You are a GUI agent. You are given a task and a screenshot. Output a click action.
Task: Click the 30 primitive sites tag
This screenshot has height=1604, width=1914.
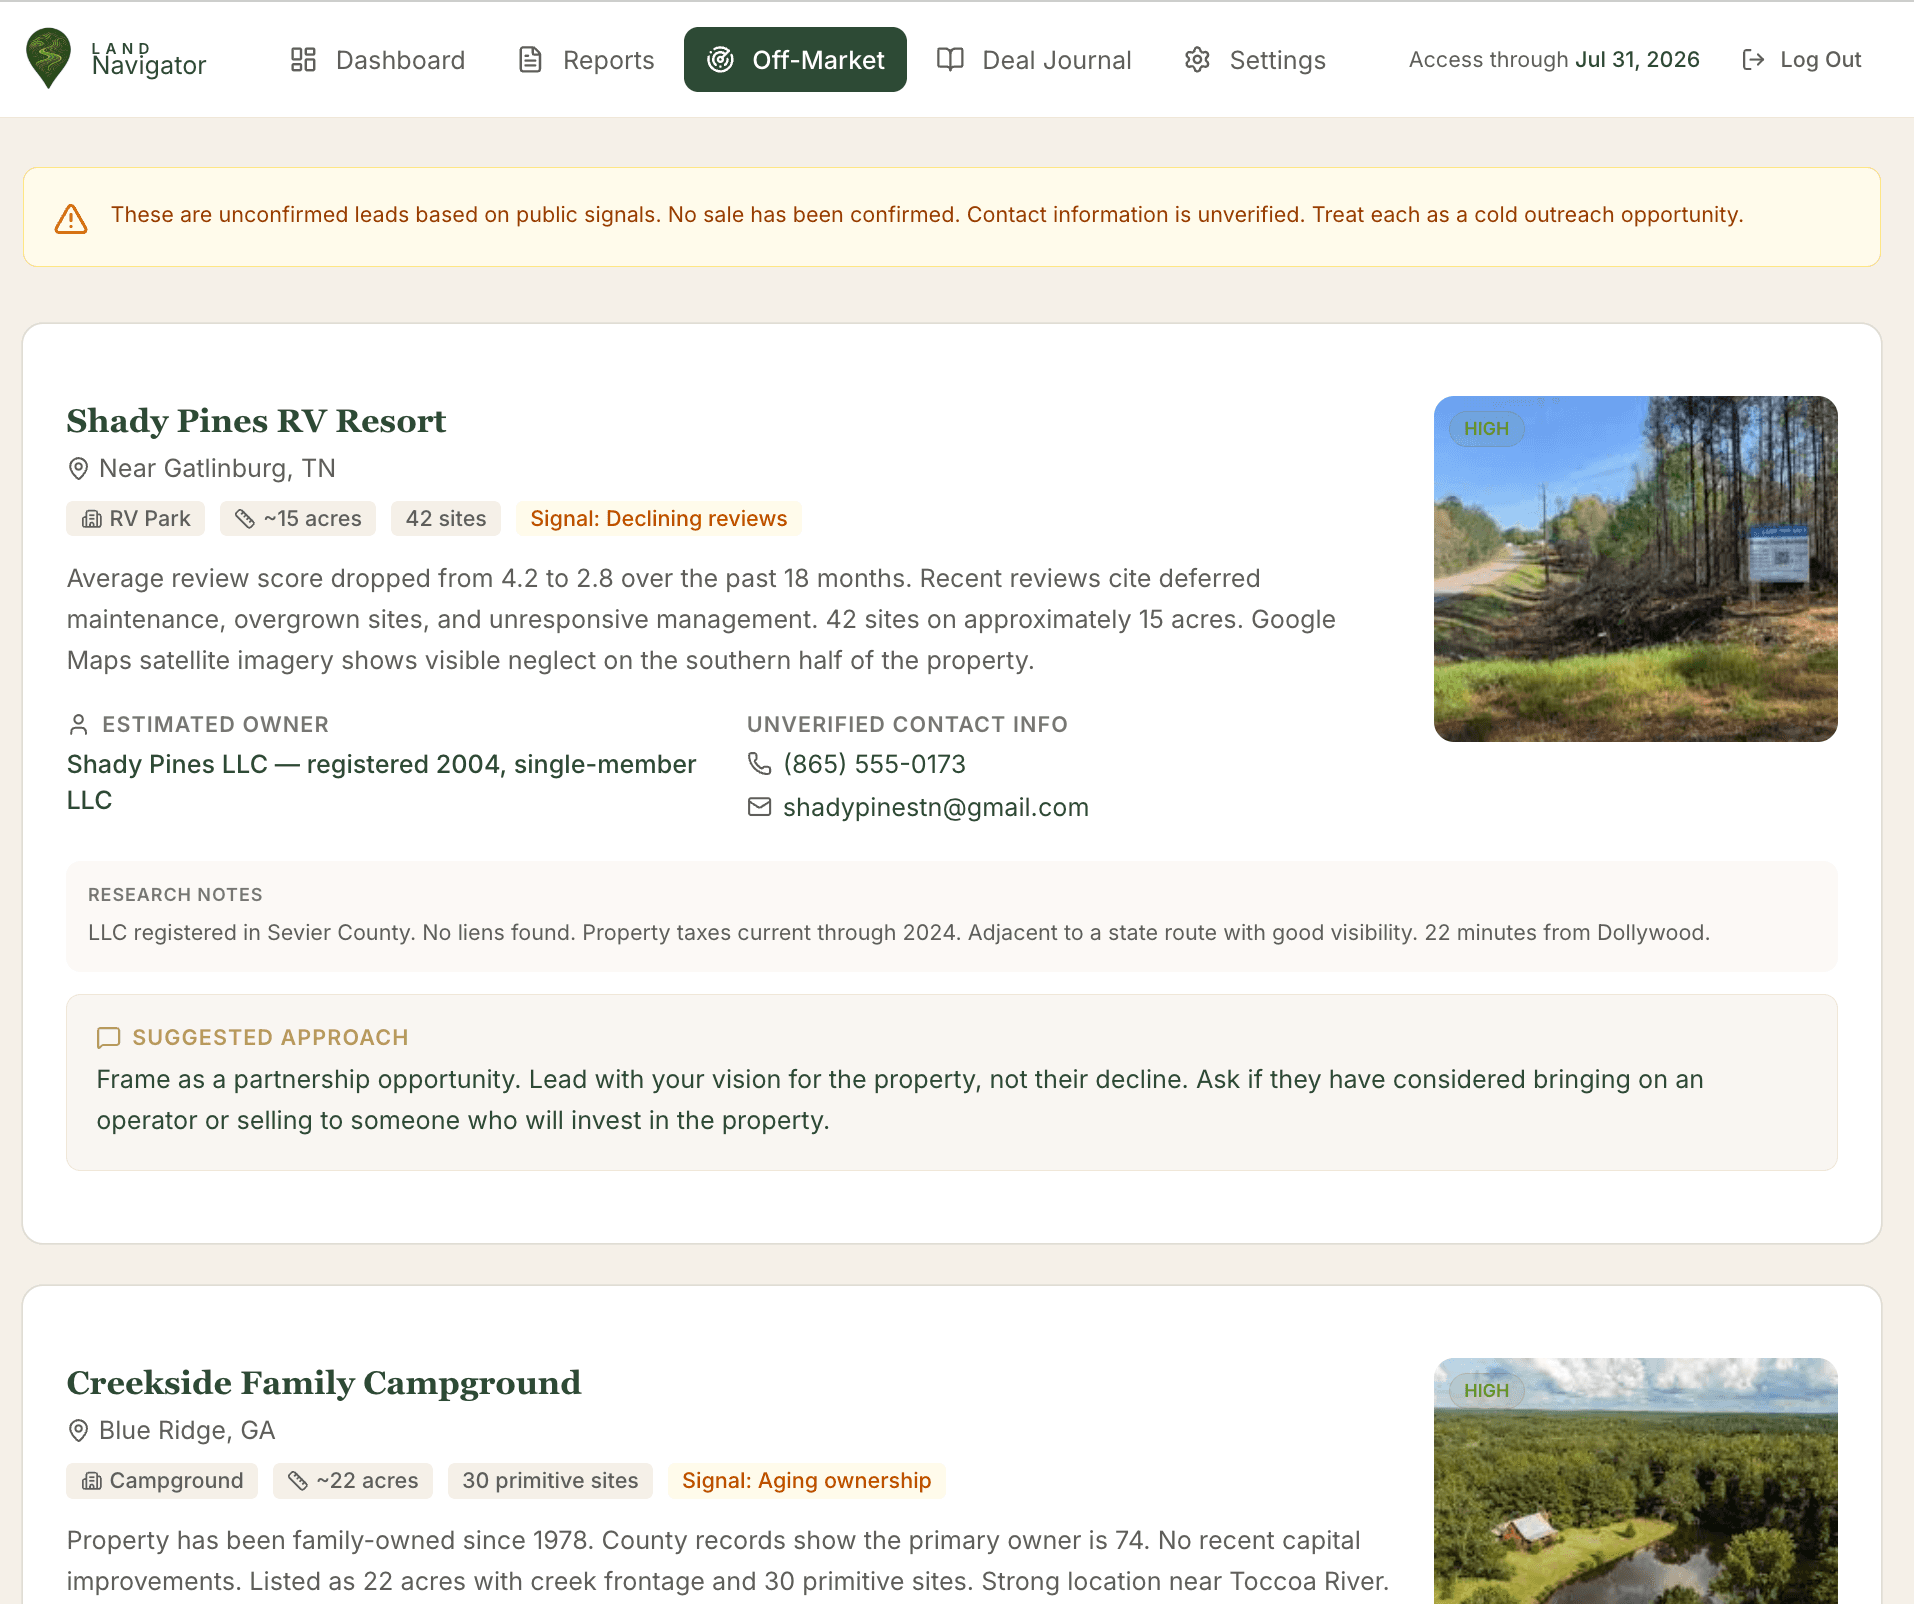coord(550,1481)
